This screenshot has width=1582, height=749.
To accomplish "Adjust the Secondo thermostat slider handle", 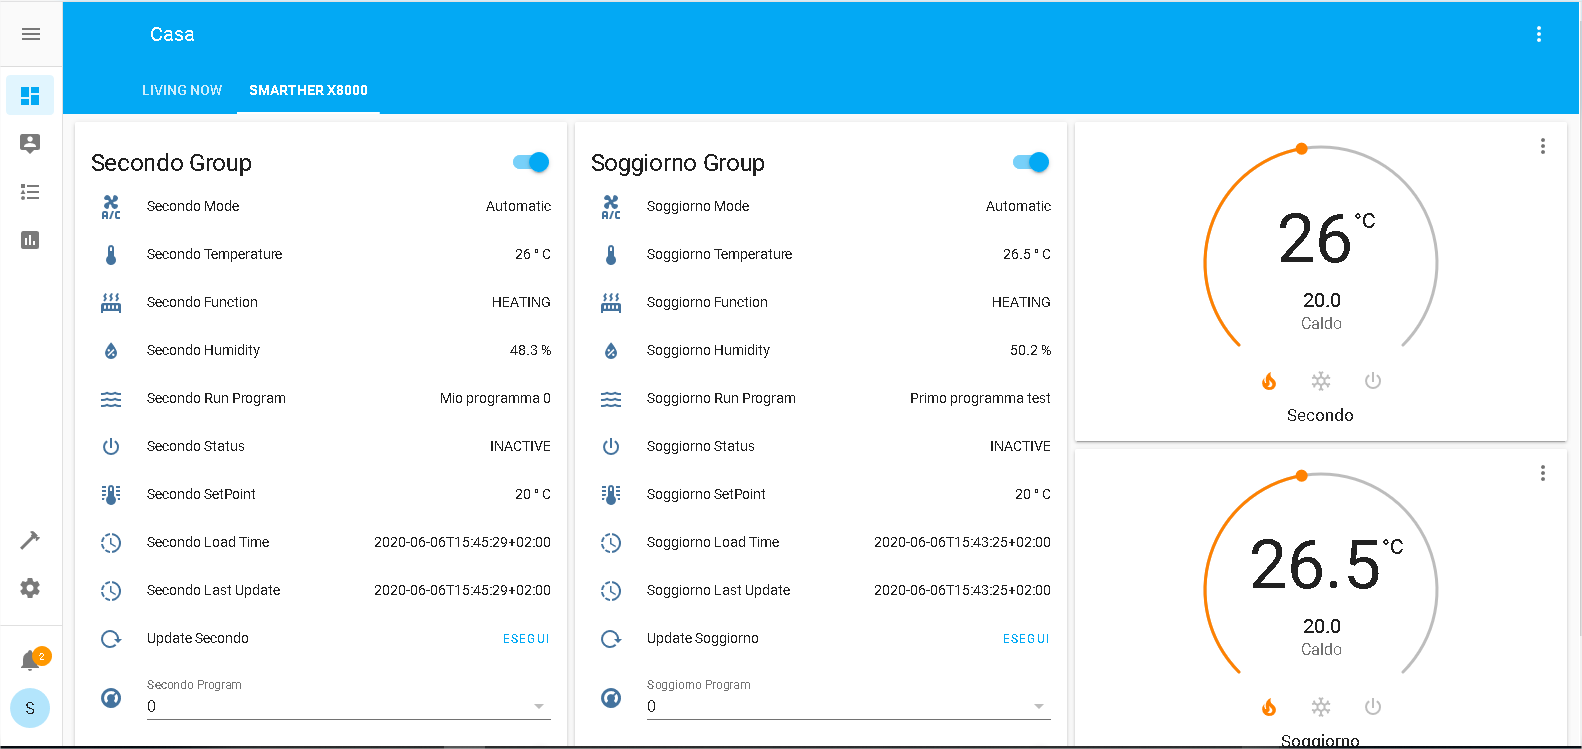I will coord(1302,149).
